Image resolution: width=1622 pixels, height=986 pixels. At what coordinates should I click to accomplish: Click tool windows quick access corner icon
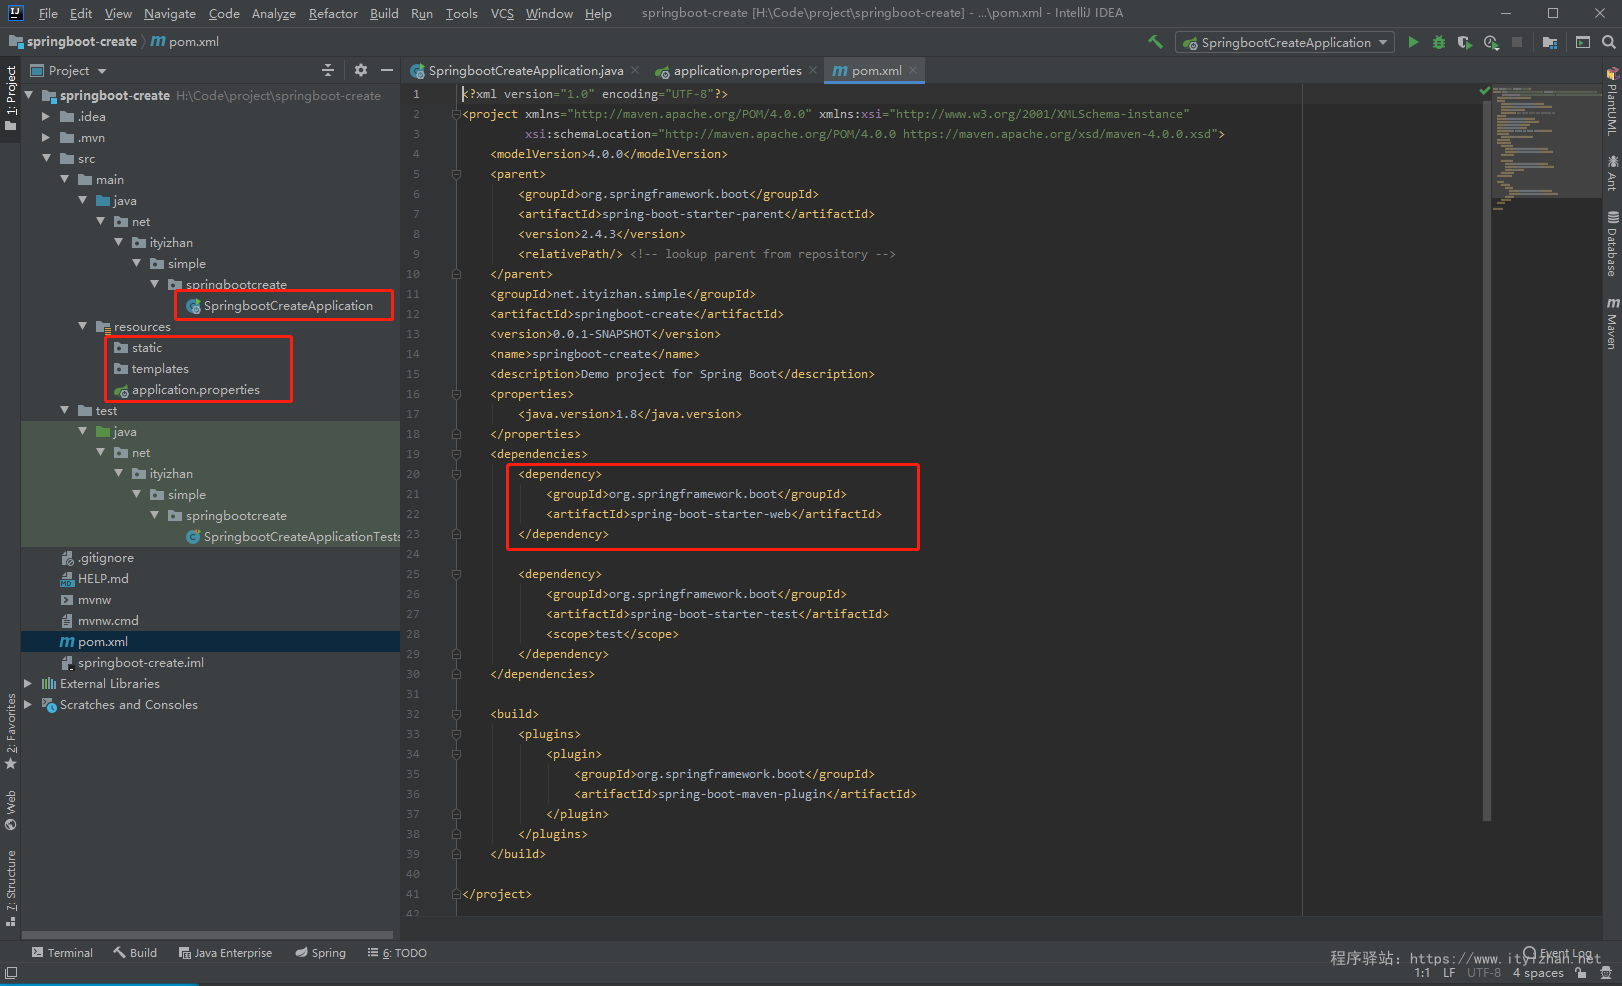pos(11,973)
